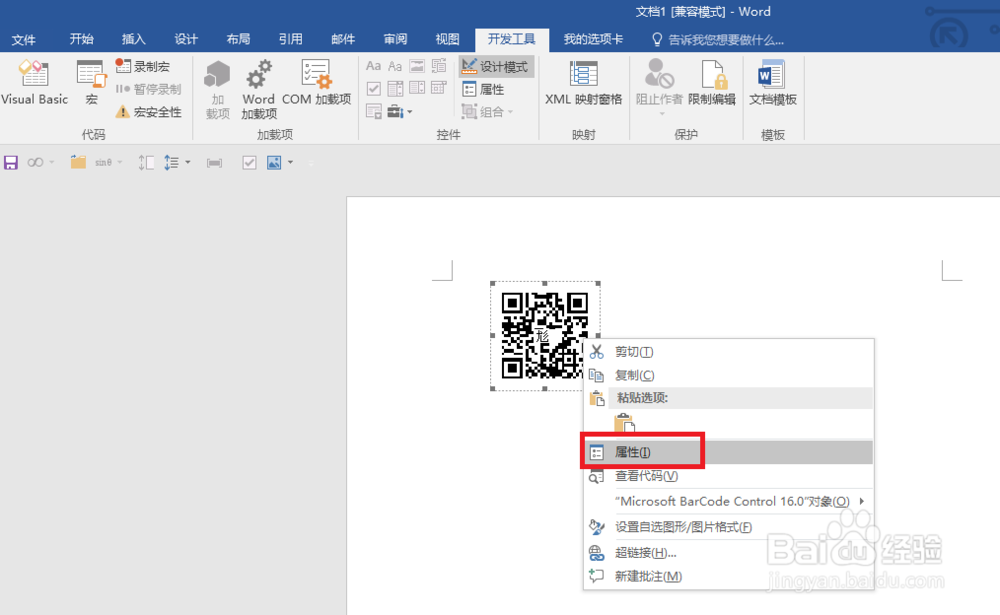Expand the sinθ equation dropdown

(x=119, y=163)
